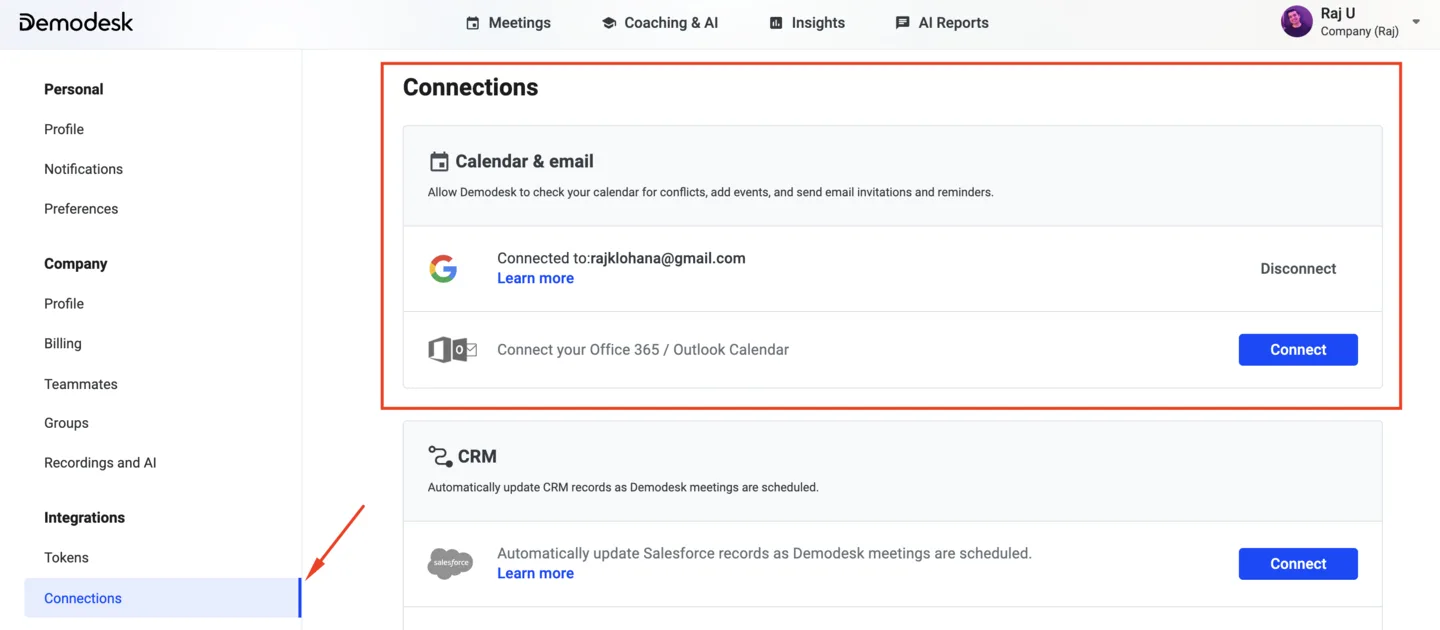Click the Meetings calendar icon in top nav
The image size is (1440, 630).
[x=473, y=23]
